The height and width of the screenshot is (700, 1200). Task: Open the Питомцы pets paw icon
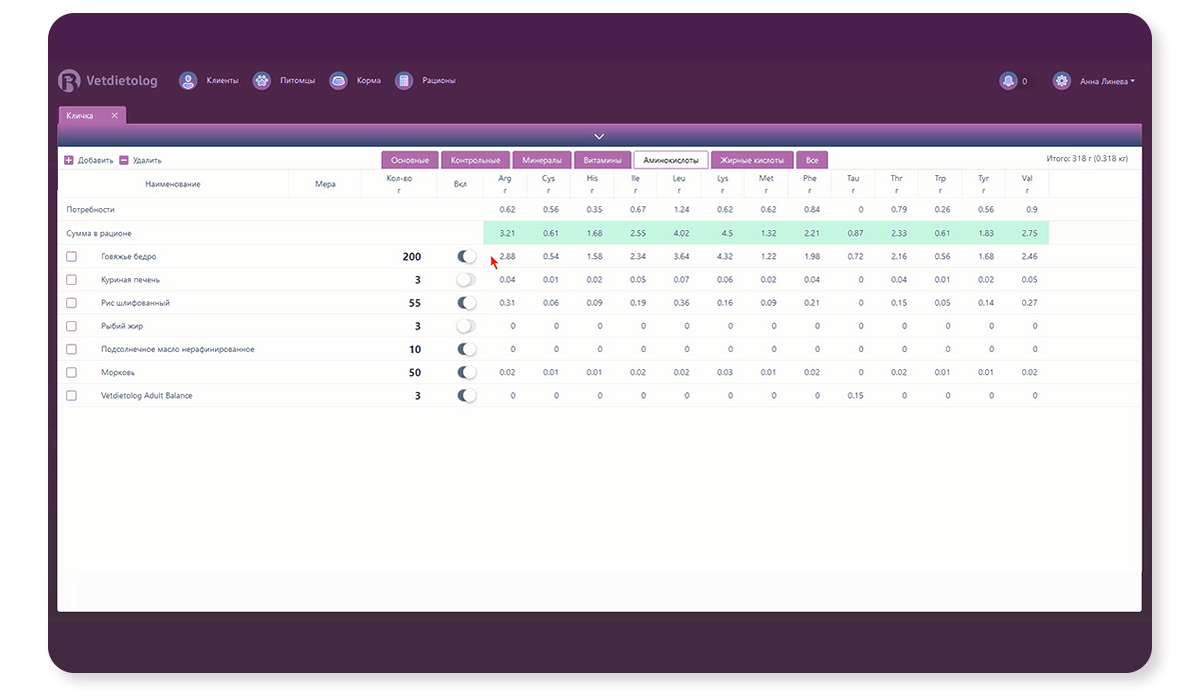coord(262,81)
